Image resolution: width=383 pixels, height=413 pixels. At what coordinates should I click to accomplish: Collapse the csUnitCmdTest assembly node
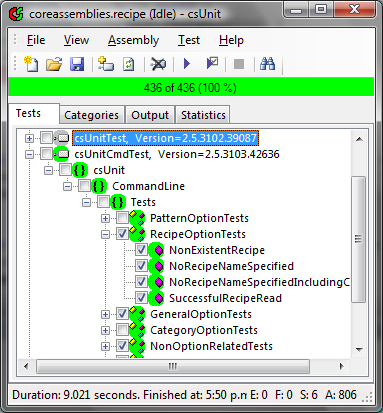[x=30, y=154]
